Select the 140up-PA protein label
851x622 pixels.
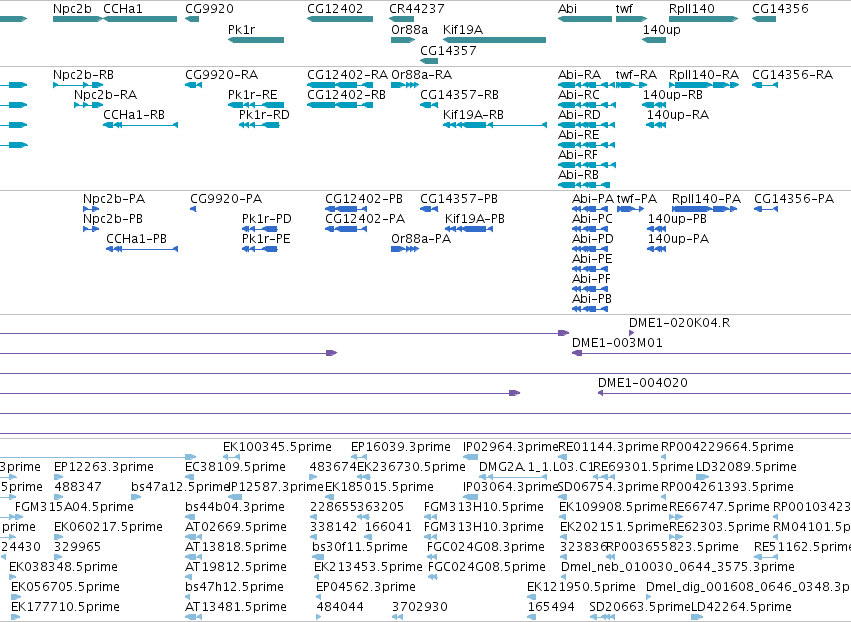pyautogui.click(x=678, y=239)
